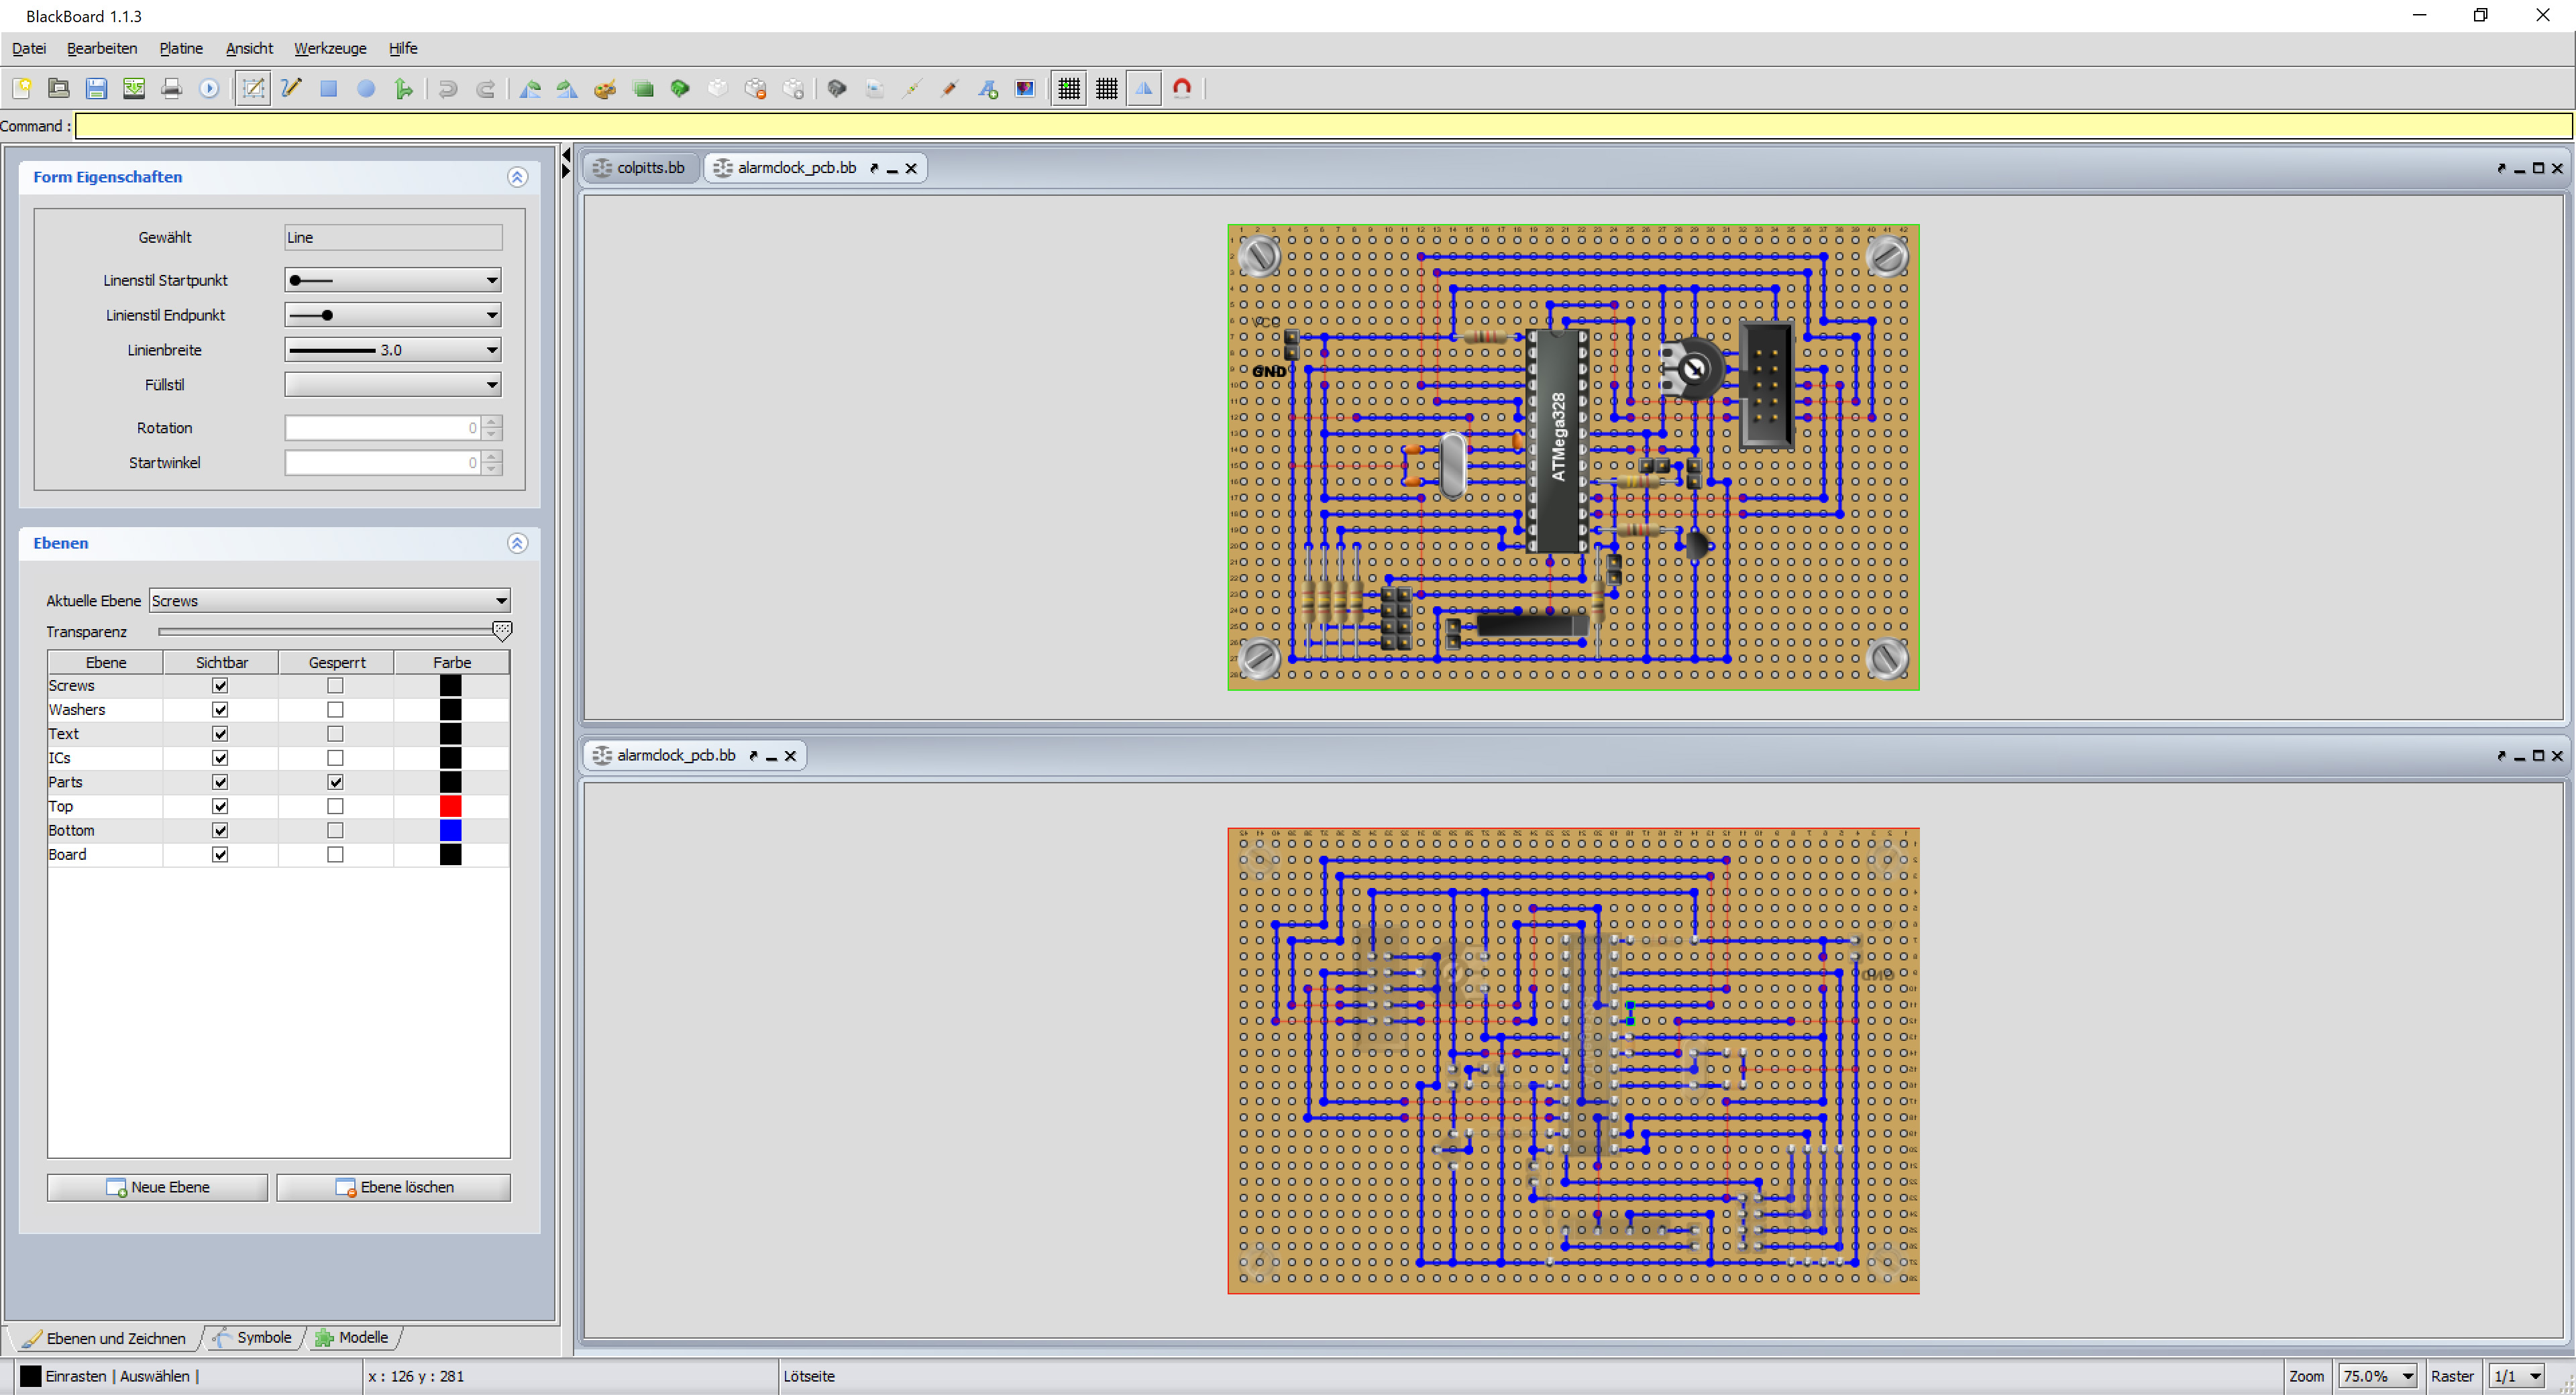
Task: Click the Neue Ebene button
Action: click(157, 1187)
